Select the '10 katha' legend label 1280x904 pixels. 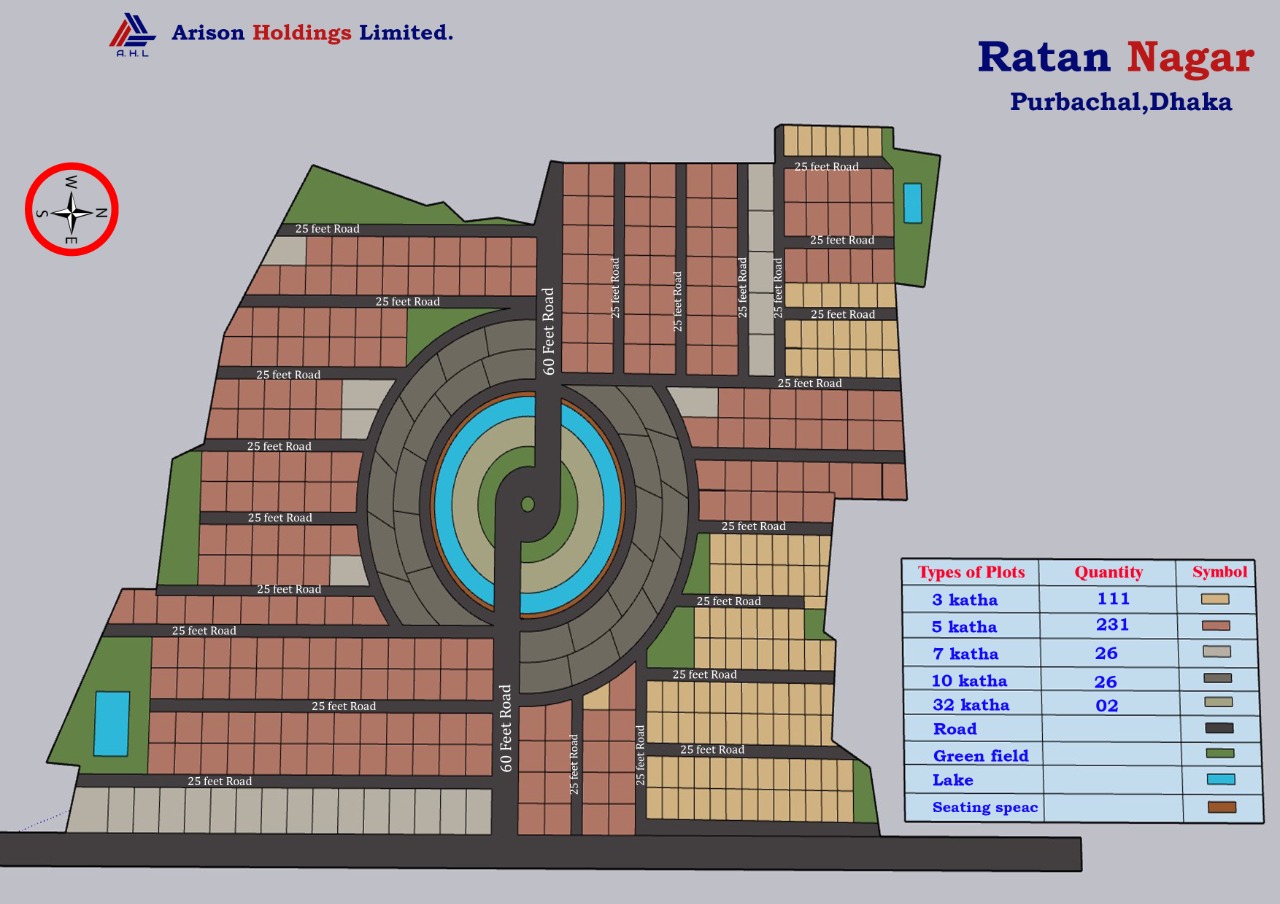click(970, 682)
